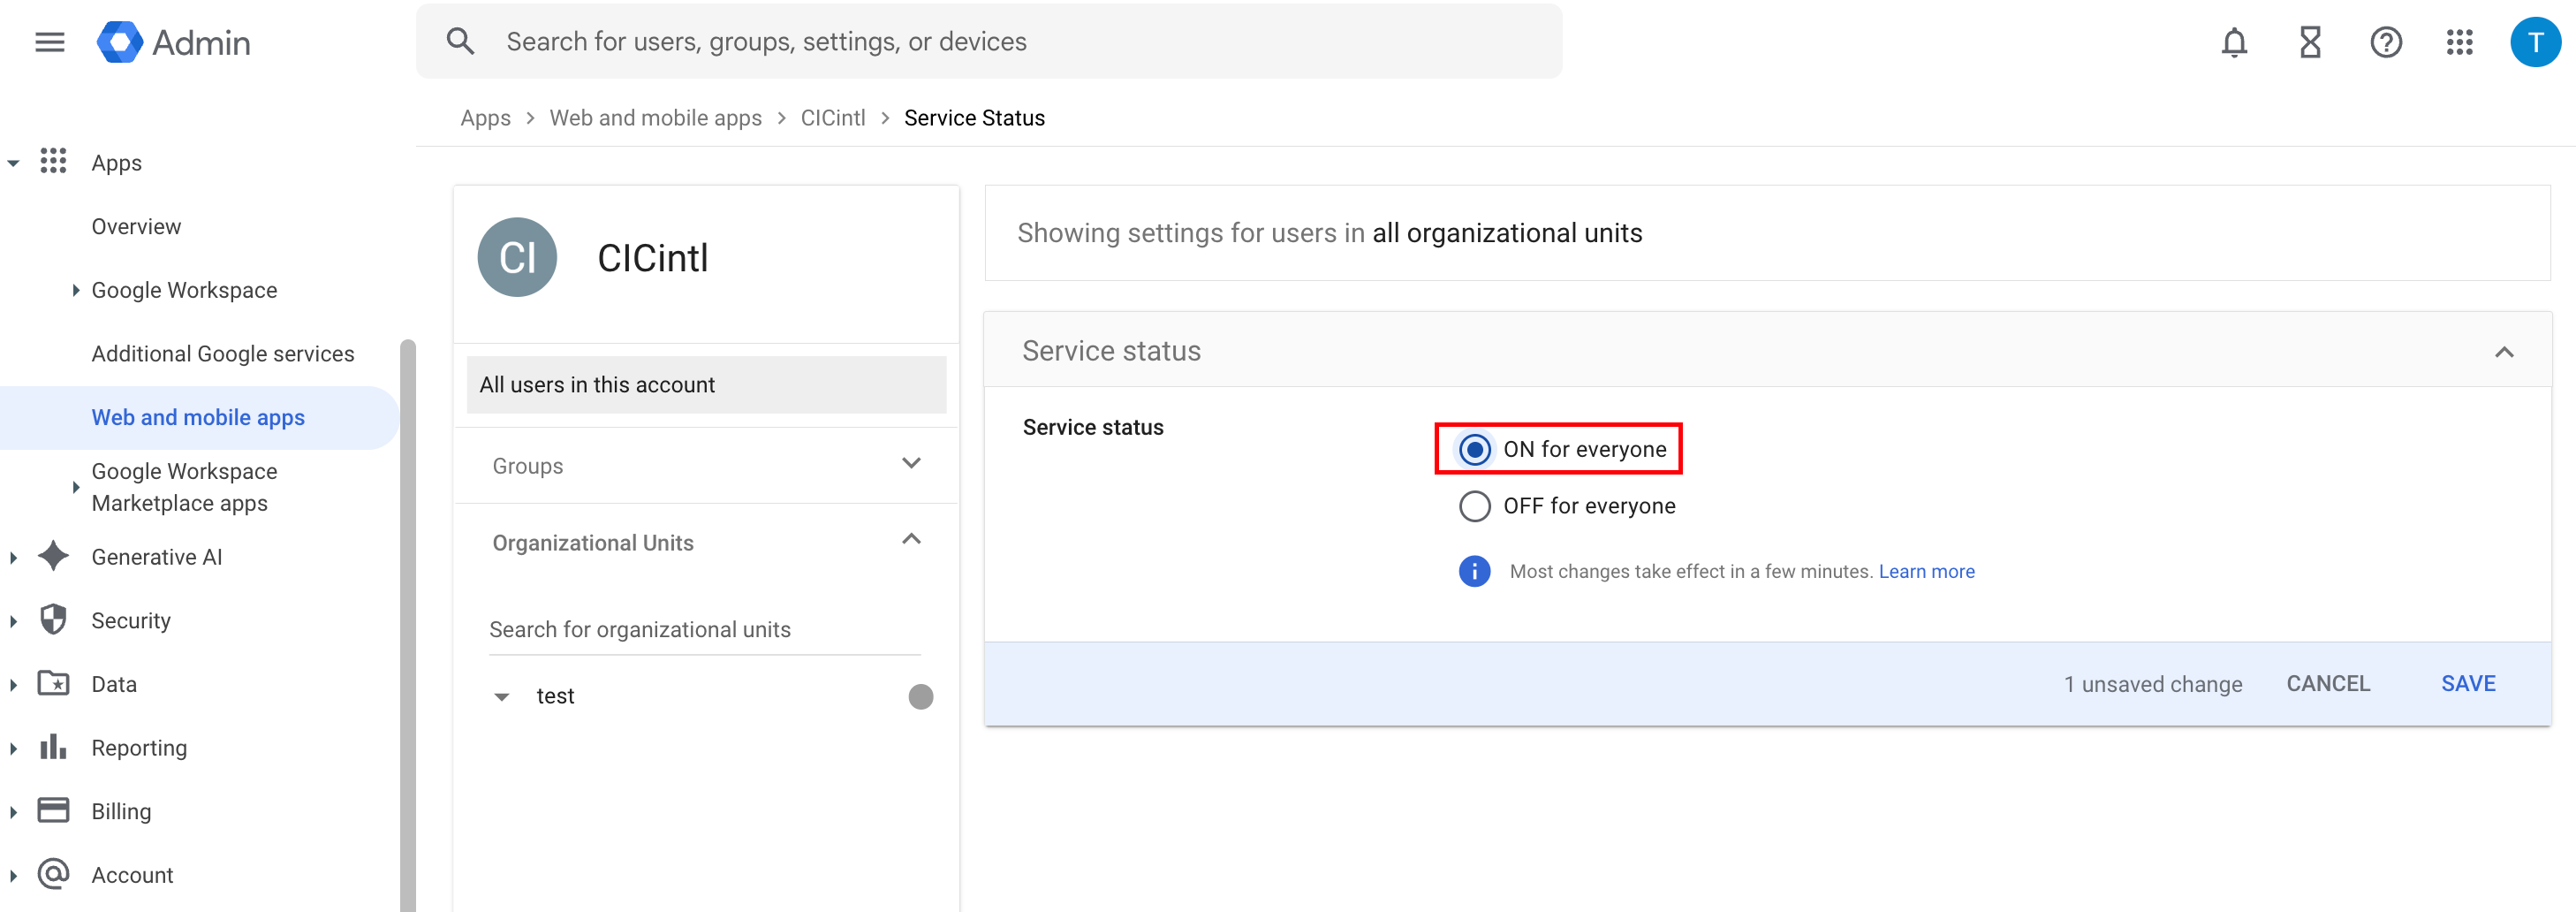Viewport: 2576px width, 912px height.
Task: Collapse the Service status panel chevron
Action: tap(2503, 352)
